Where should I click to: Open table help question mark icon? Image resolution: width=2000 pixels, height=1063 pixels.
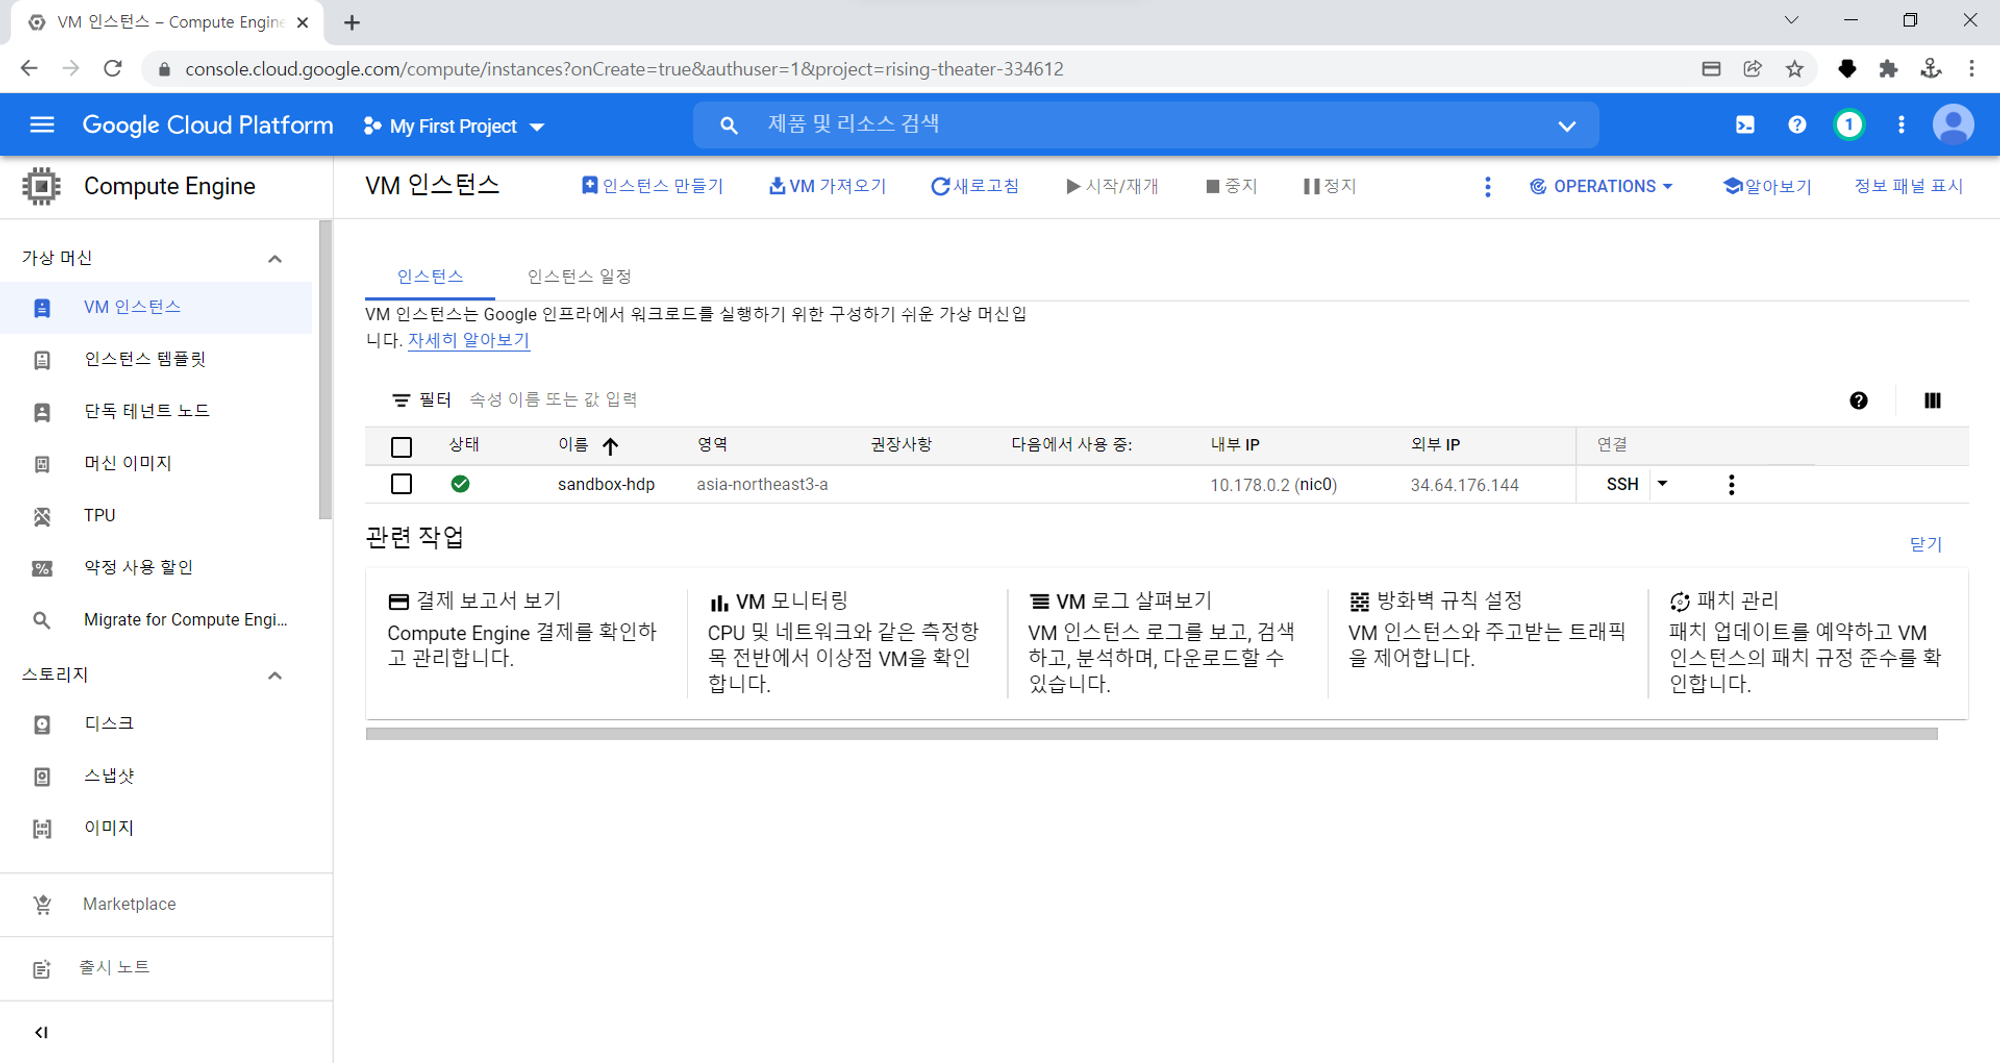1858,400
